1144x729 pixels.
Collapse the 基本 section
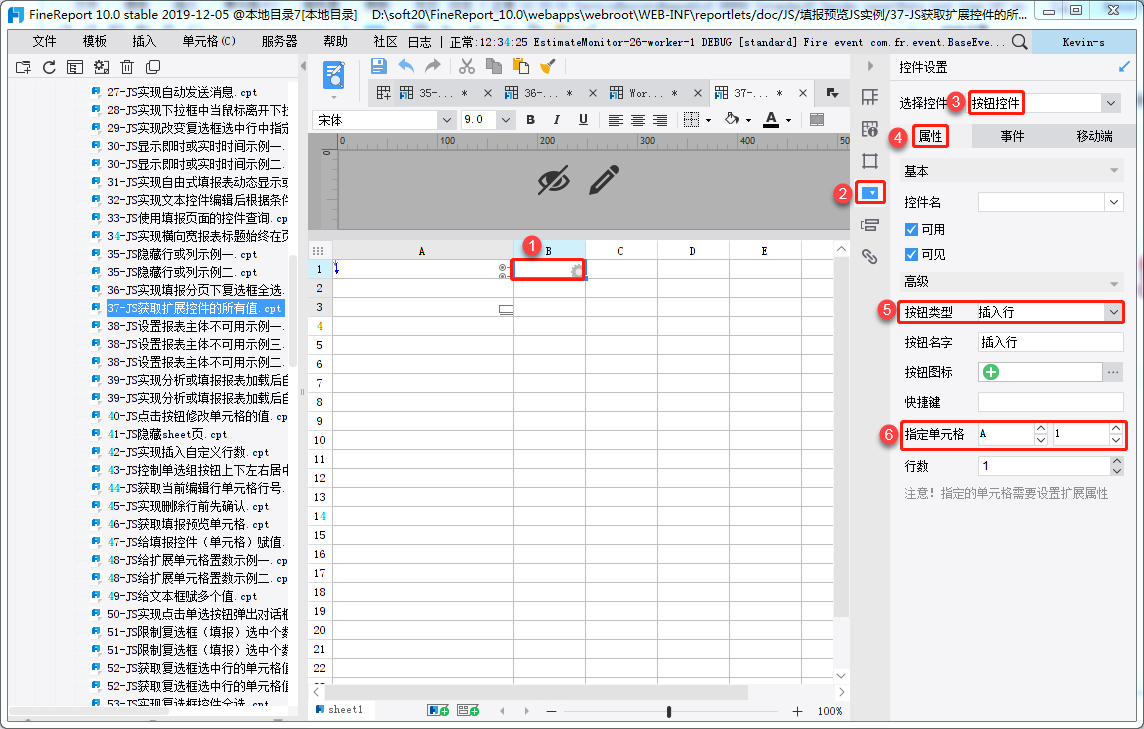tap(1114, 171)
